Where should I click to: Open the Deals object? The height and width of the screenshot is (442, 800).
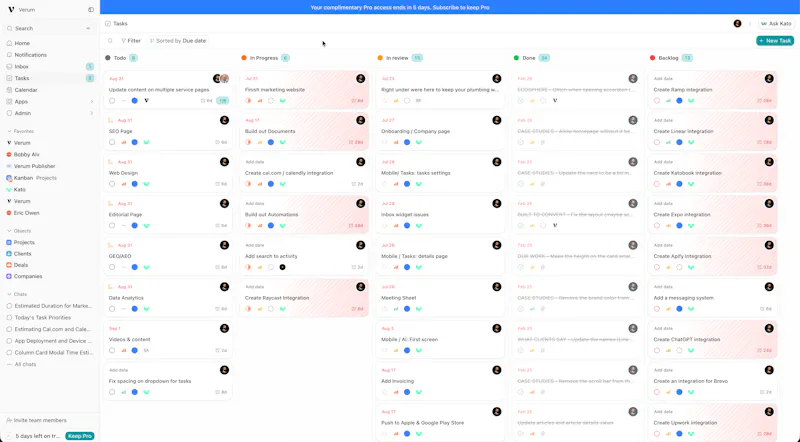(x=20, y=265)
